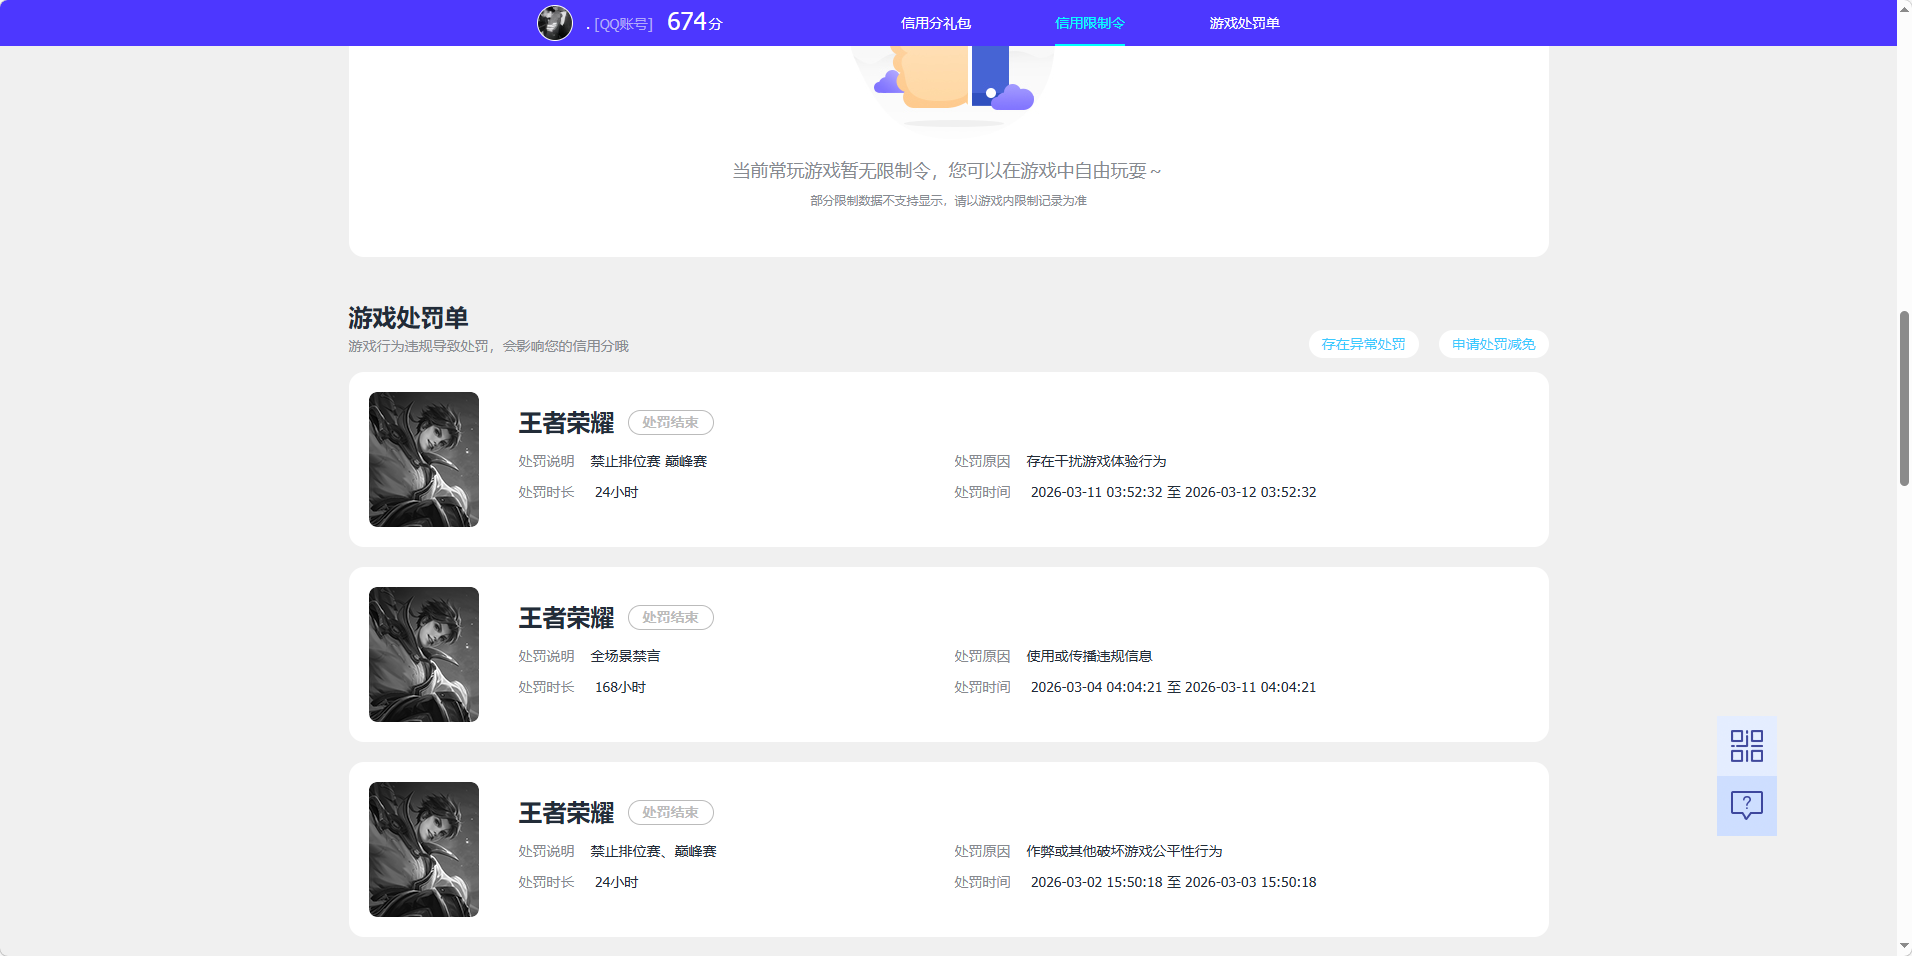
Task: Open the feedback help bubble icon
Action: (1745, 806)
